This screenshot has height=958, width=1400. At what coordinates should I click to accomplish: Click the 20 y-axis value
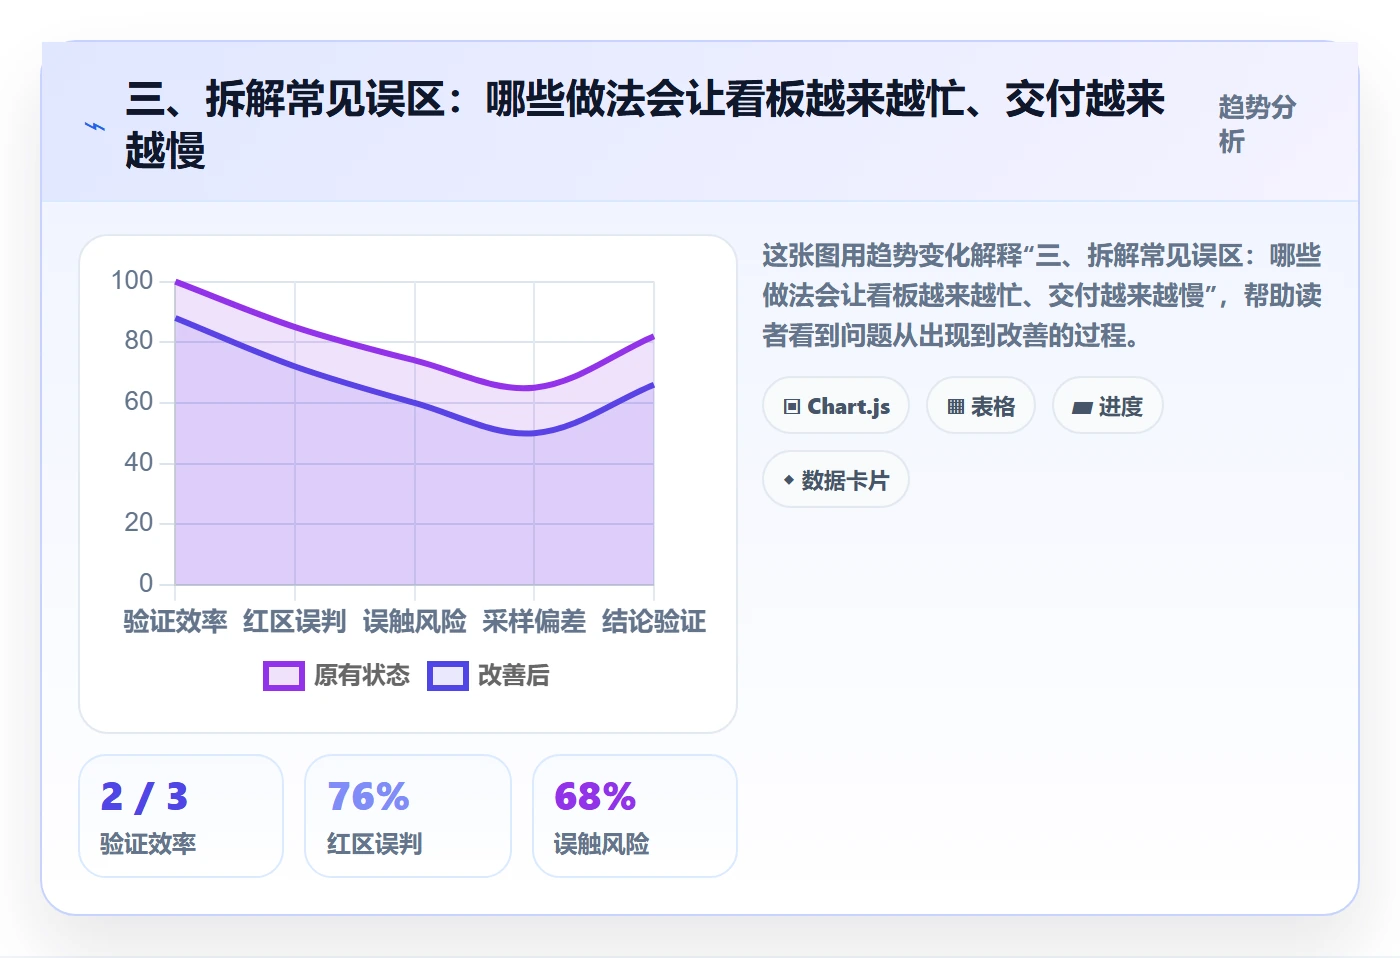(139, 523)
